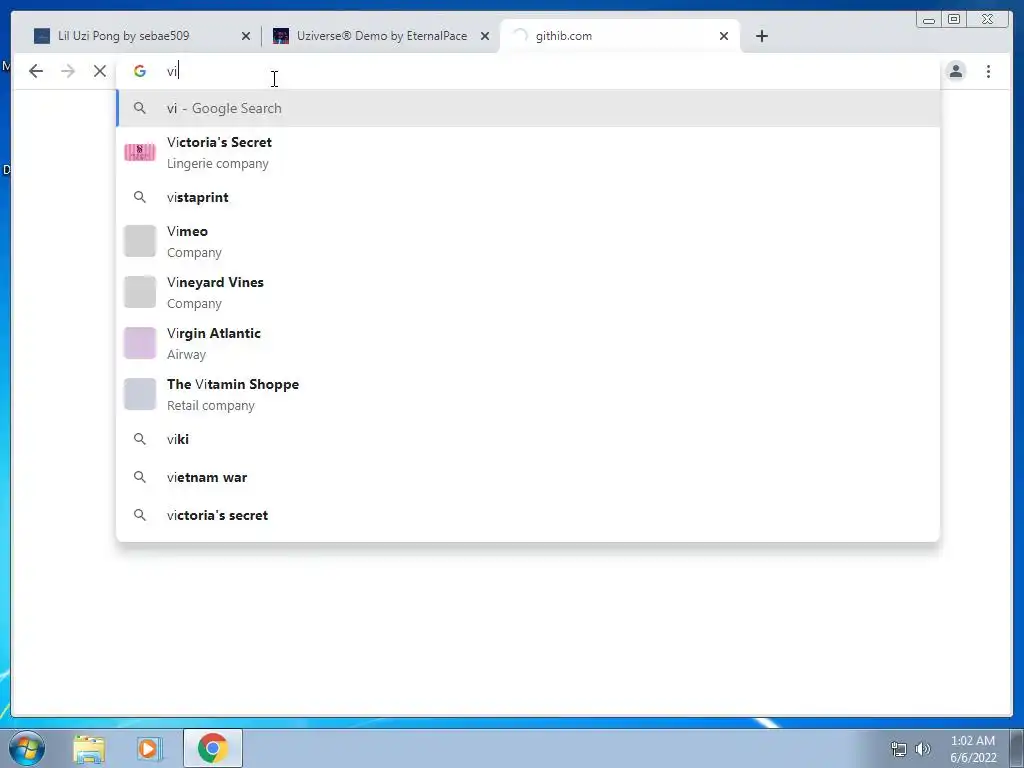Open Chrome's three-dot menu
Screen dimensions: 1024x768
(989, 71)
